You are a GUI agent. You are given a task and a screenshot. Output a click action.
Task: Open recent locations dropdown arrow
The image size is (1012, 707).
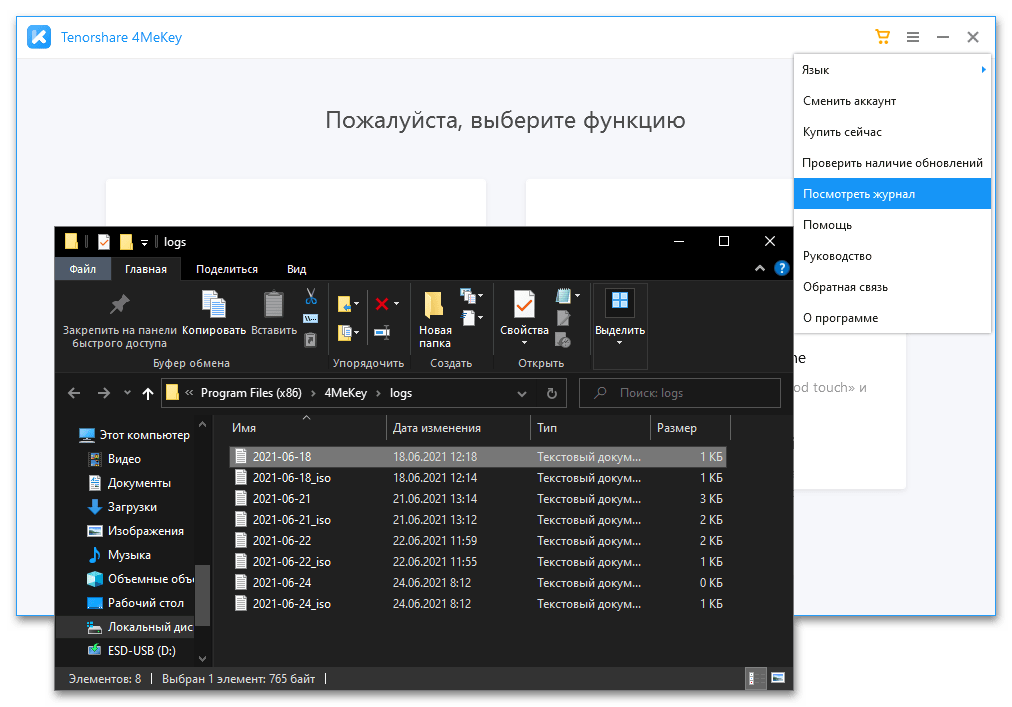coord(127,393)
